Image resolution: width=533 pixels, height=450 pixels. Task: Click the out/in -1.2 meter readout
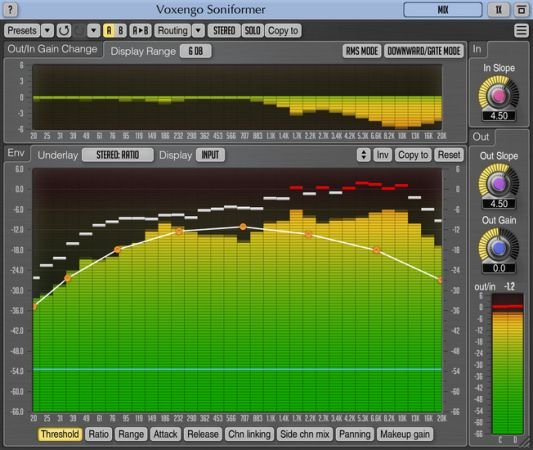[510, 287]
